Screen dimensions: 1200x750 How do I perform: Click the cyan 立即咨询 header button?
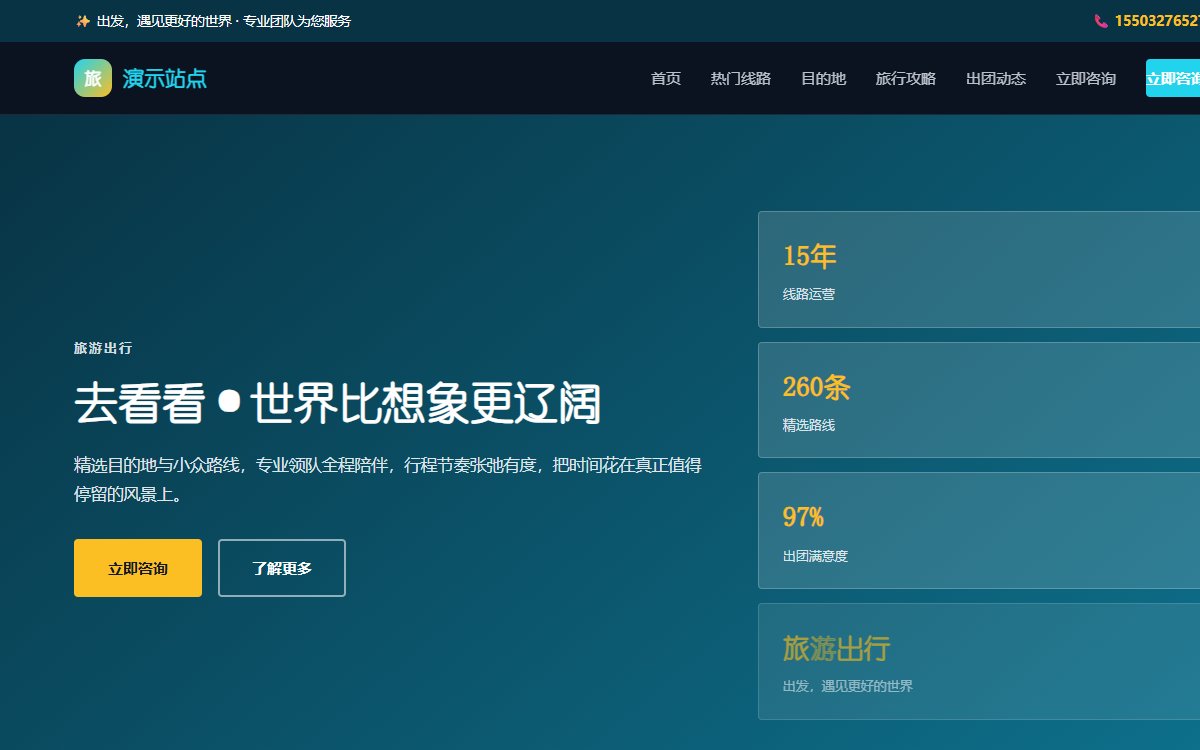[1173, 78]
